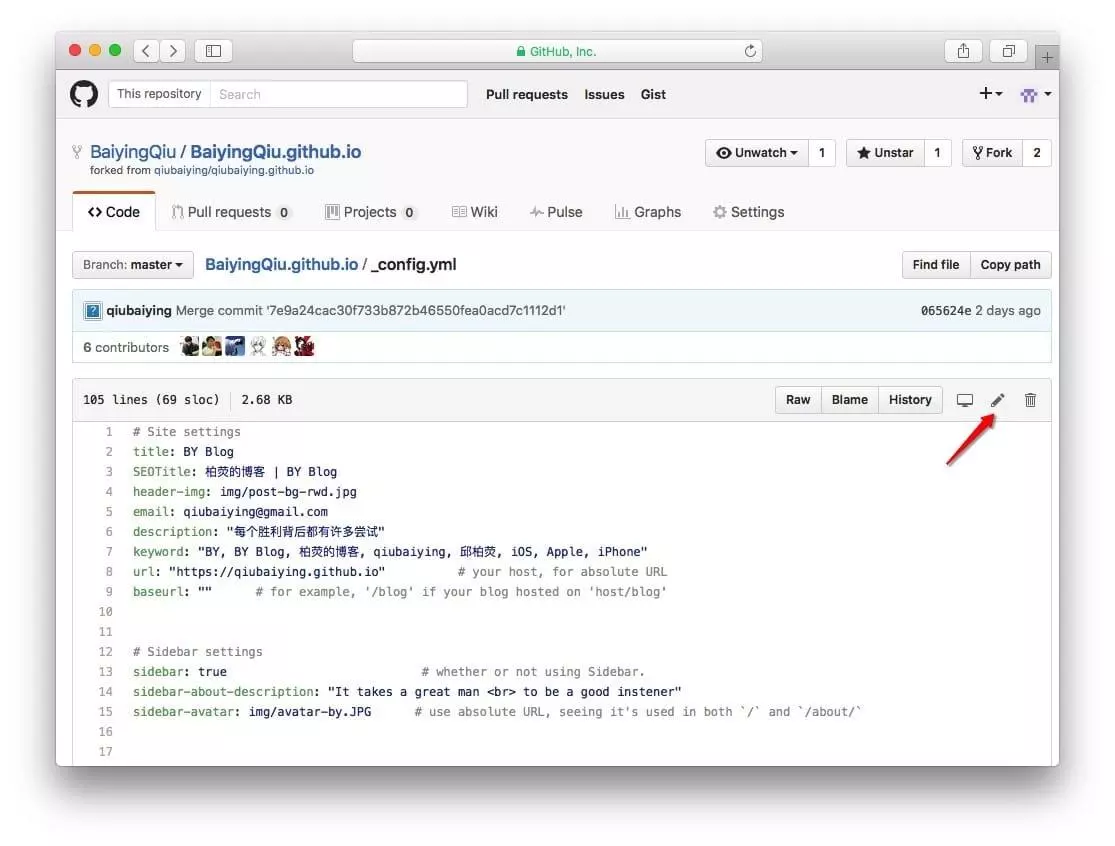The width and height of the screenshot is (1115, 846).
Task: Open the Merge commit message link
Action: (370, 311)
